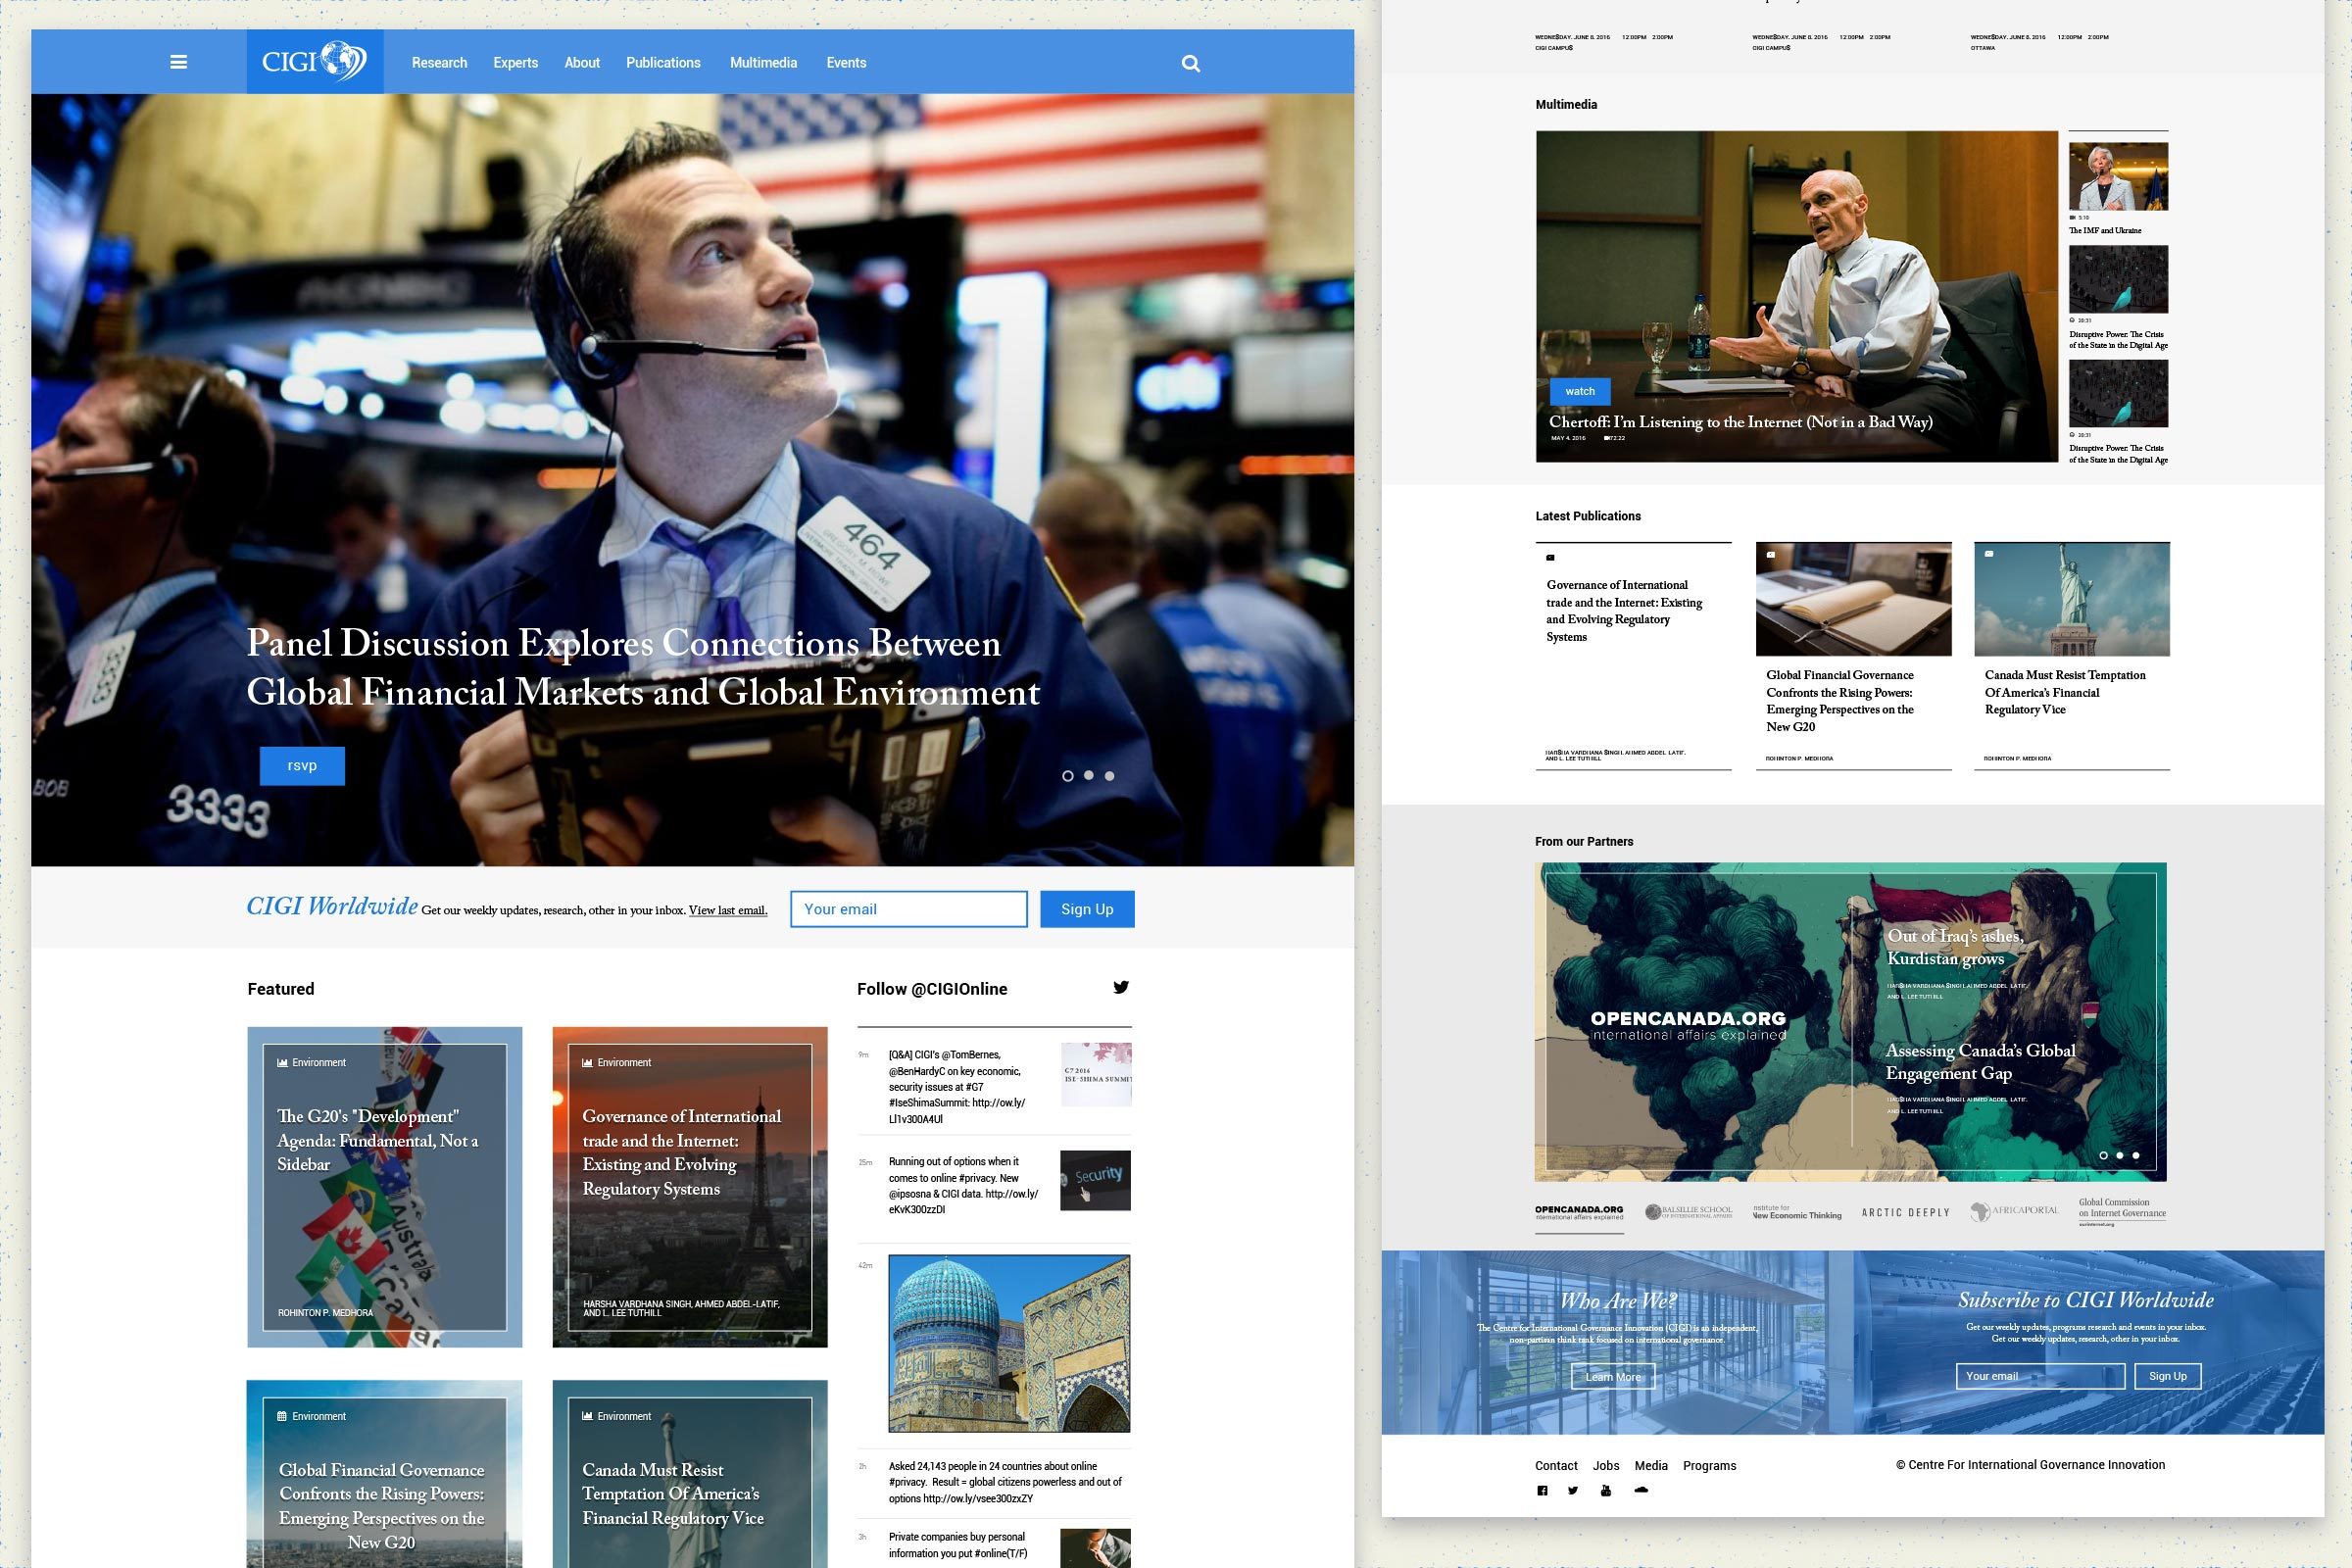Select the Events menu item in navbar
Viewport: 2352px width, 1568px height.
(x=845, y=63)
